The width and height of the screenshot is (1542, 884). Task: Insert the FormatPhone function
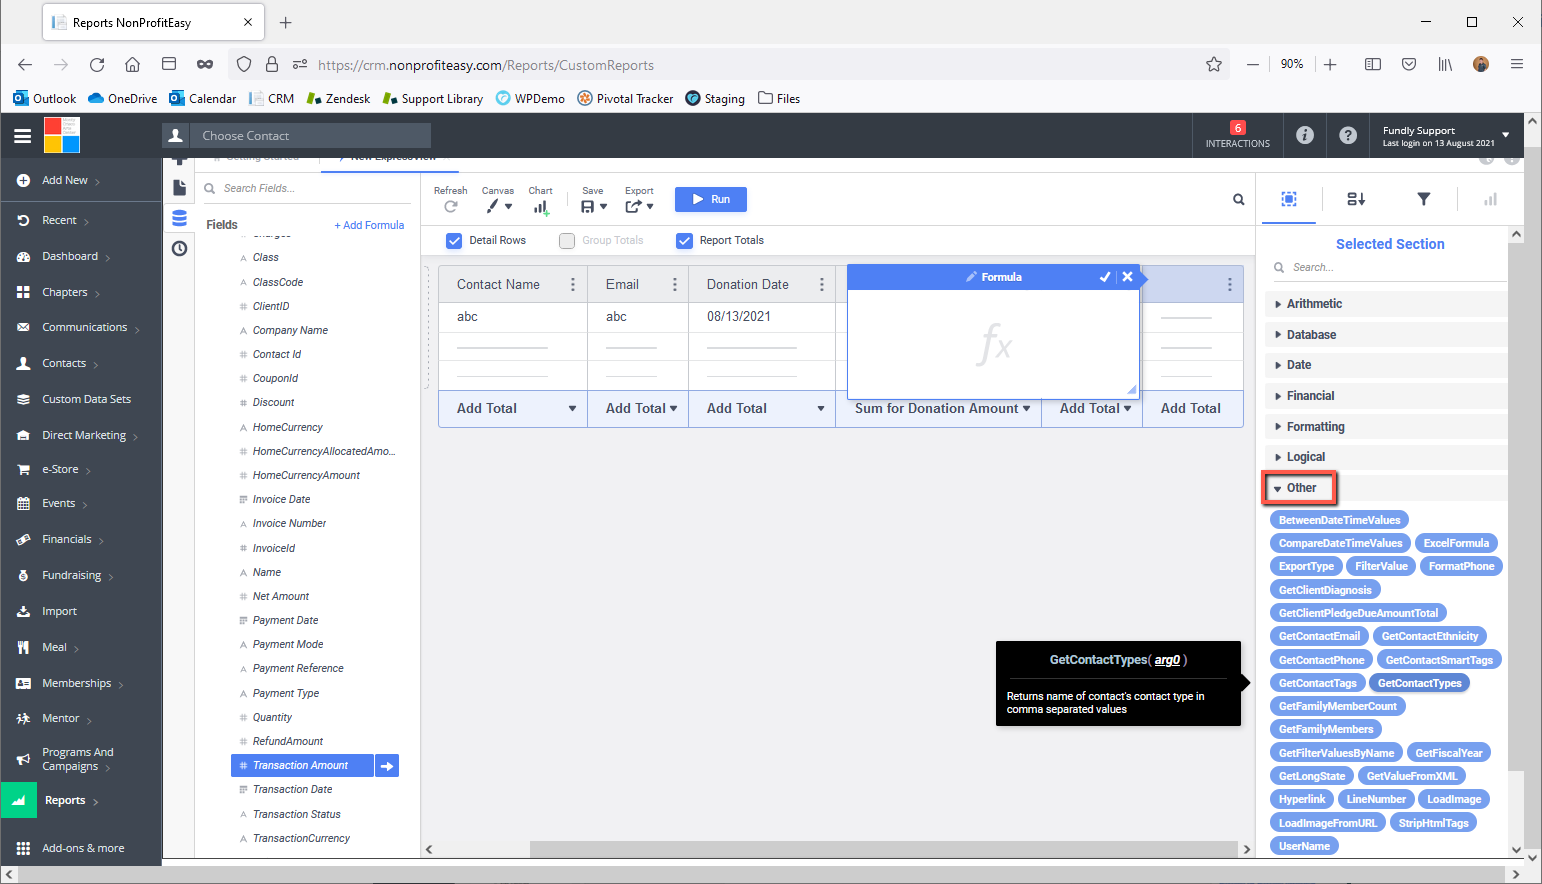pyautogui.click(x=1461, y=567)
